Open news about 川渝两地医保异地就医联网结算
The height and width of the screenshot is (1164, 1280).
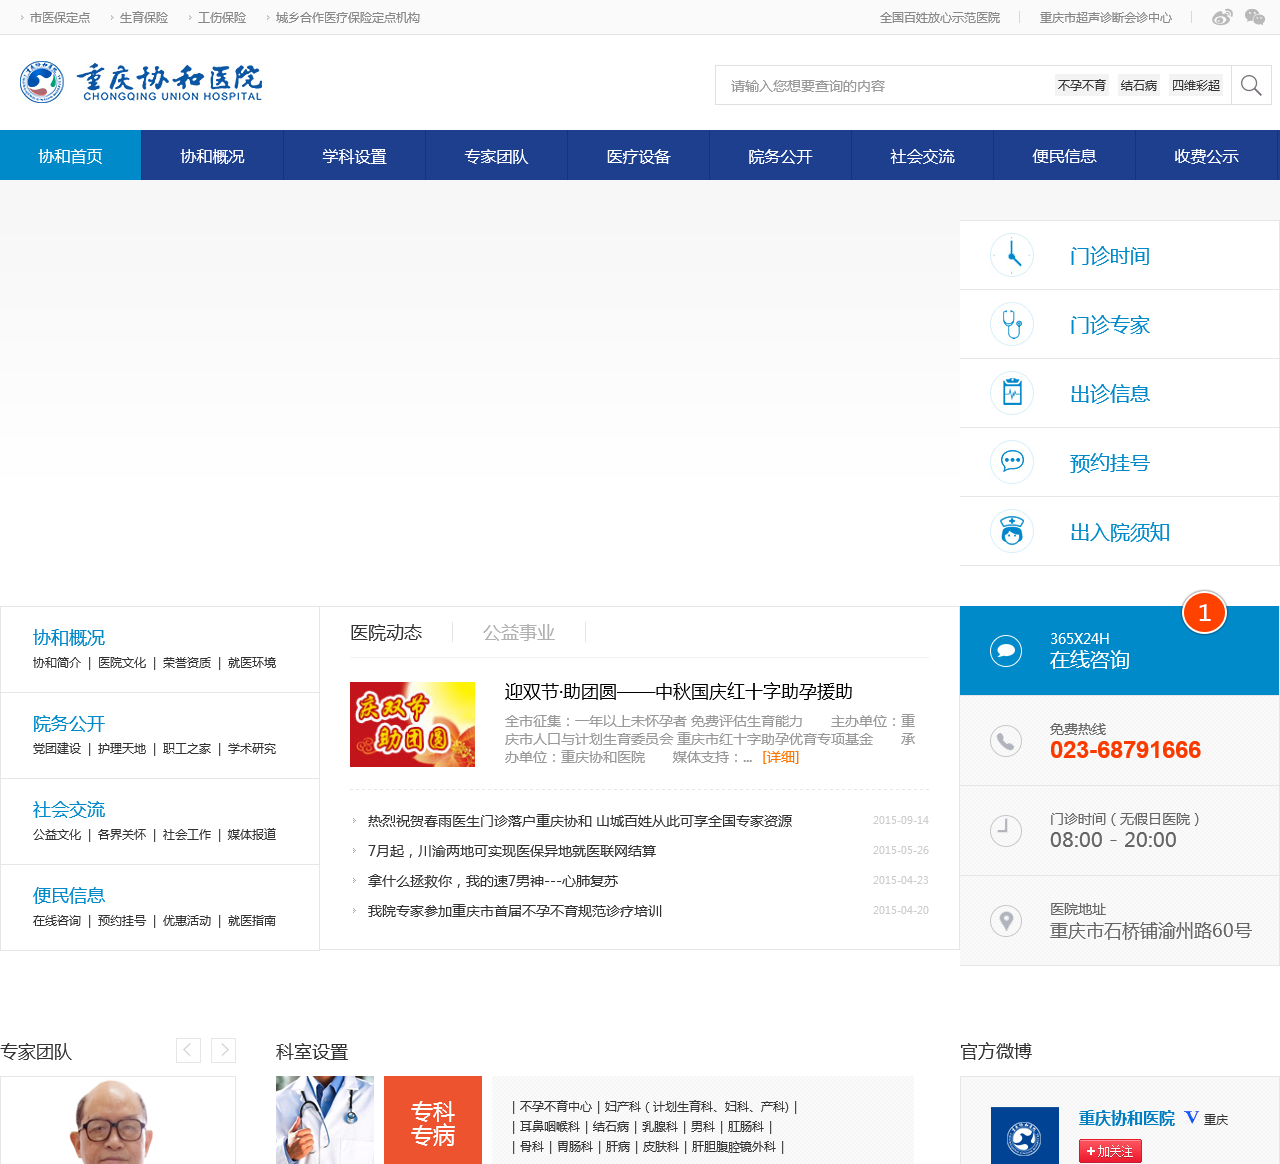pos(512,851)
